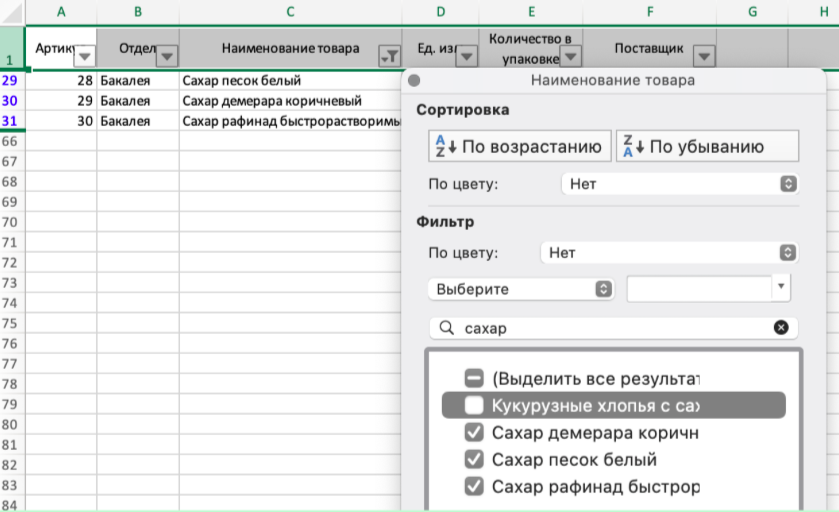
Task: Open the Артикул column filter dropdown
Action: pyautogui.click(x=85, y=56)
